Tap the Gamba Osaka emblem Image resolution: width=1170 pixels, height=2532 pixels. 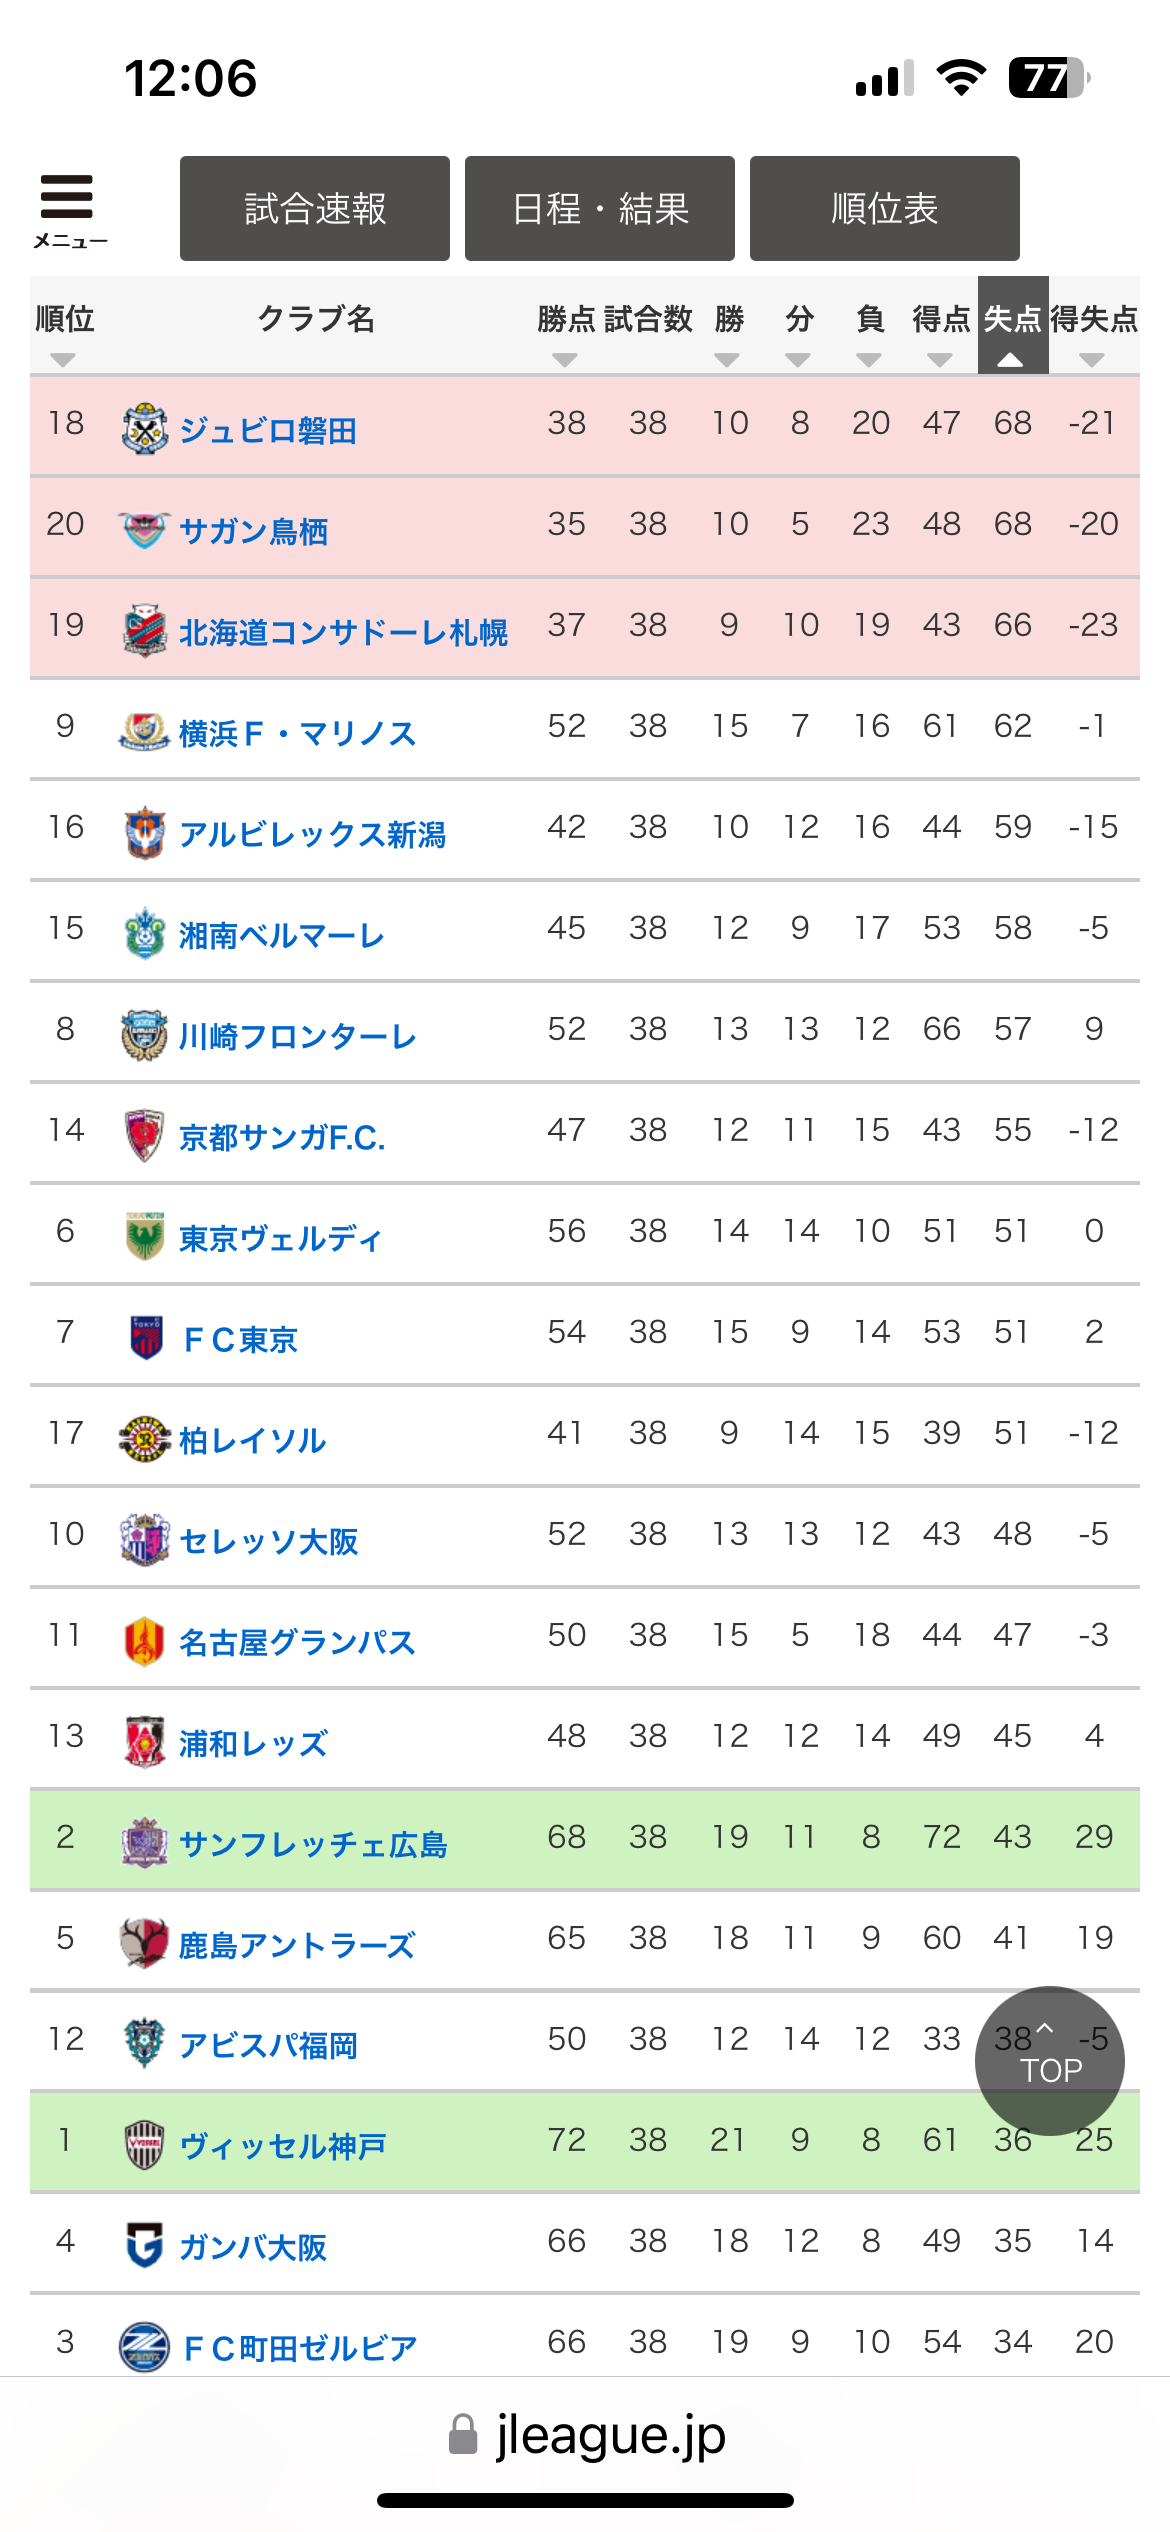(x=145, y=2246)
